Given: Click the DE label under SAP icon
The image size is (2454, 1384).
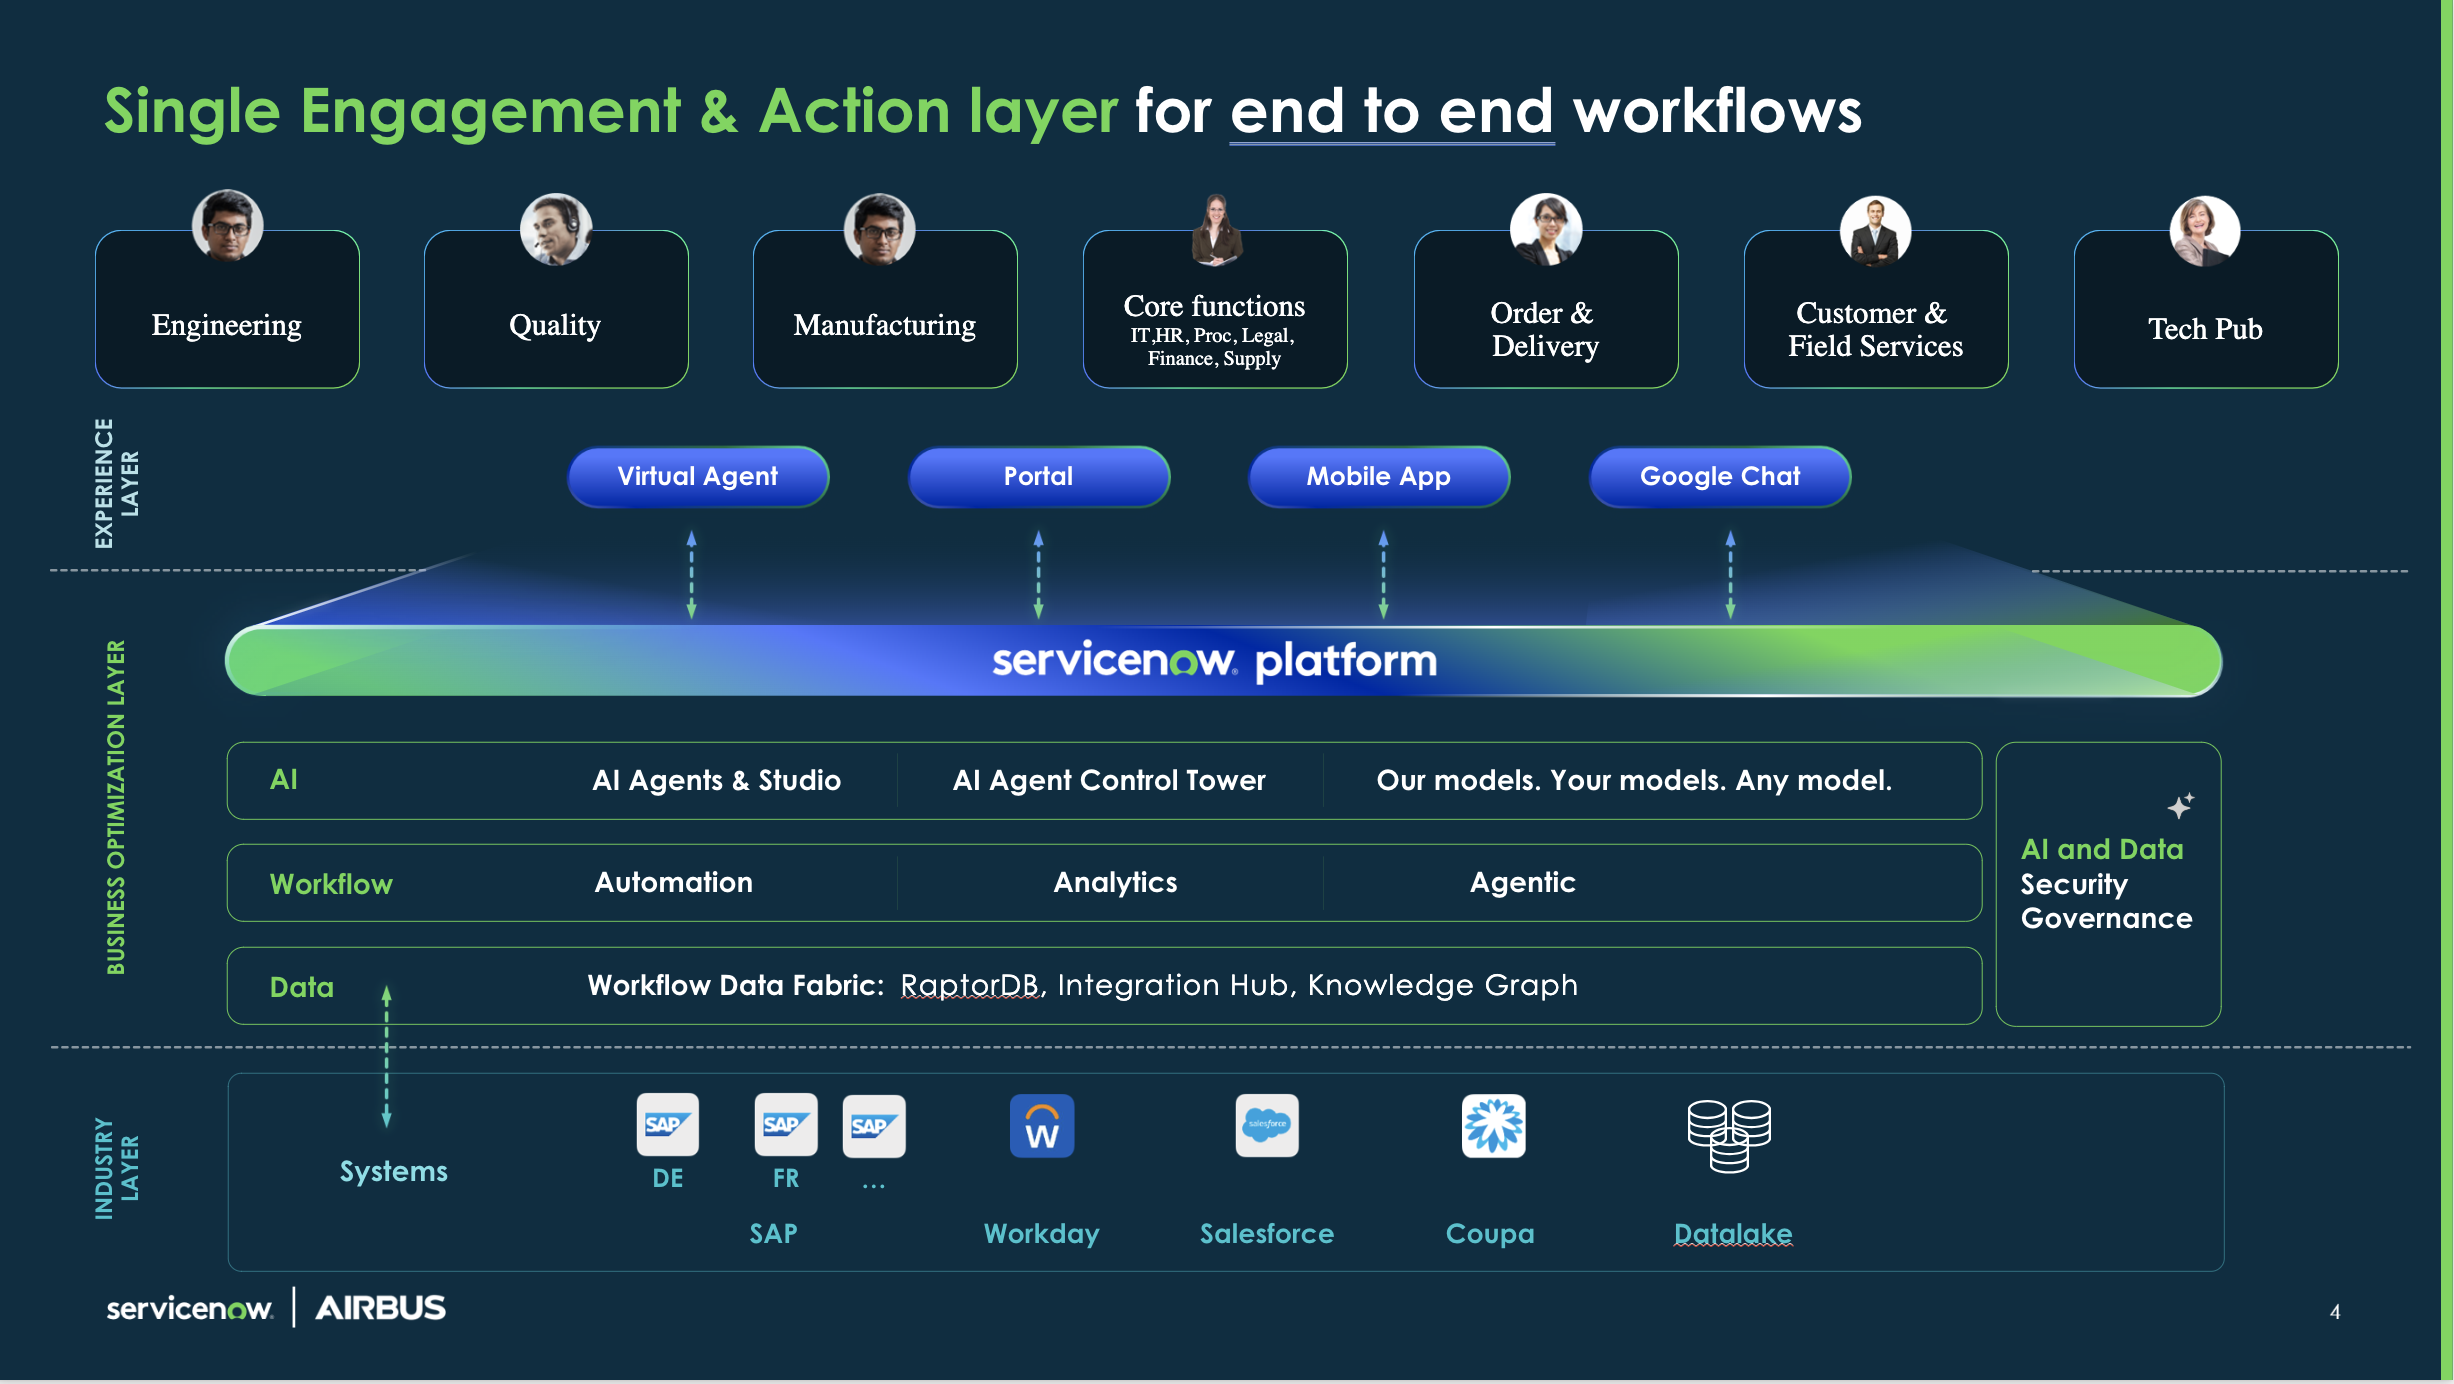Looking at the screenshot, I should [668, 1178].
